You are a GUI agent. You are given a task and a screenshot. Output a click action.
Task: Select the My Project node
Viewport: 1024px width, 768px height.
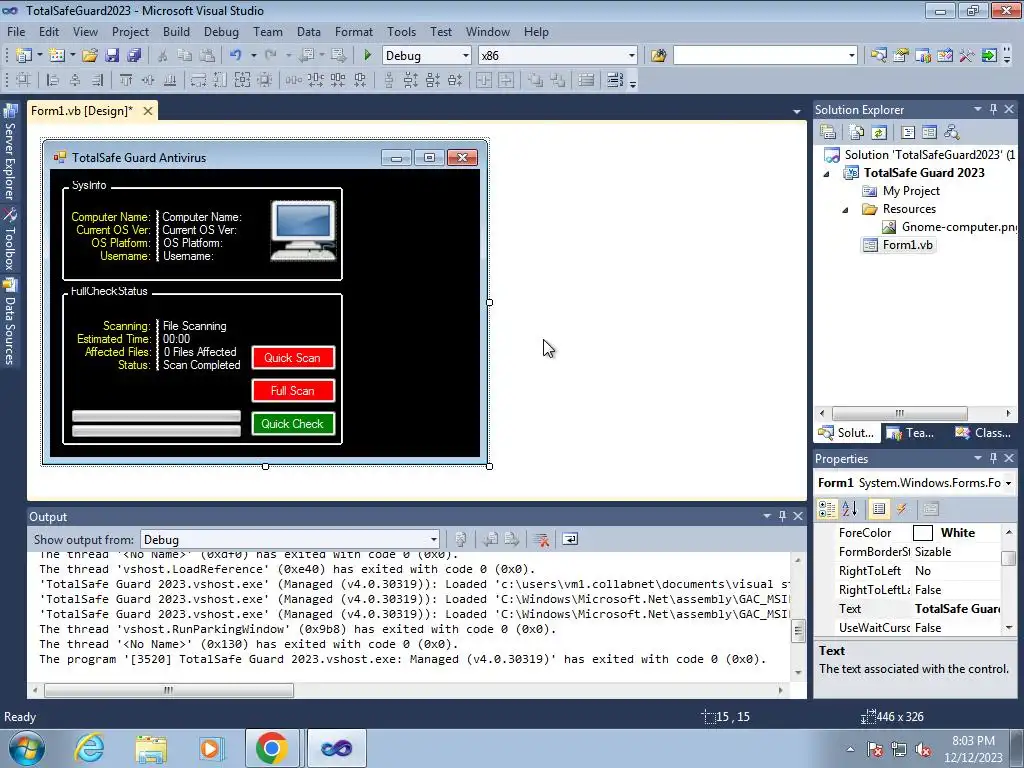click(901, 191)
